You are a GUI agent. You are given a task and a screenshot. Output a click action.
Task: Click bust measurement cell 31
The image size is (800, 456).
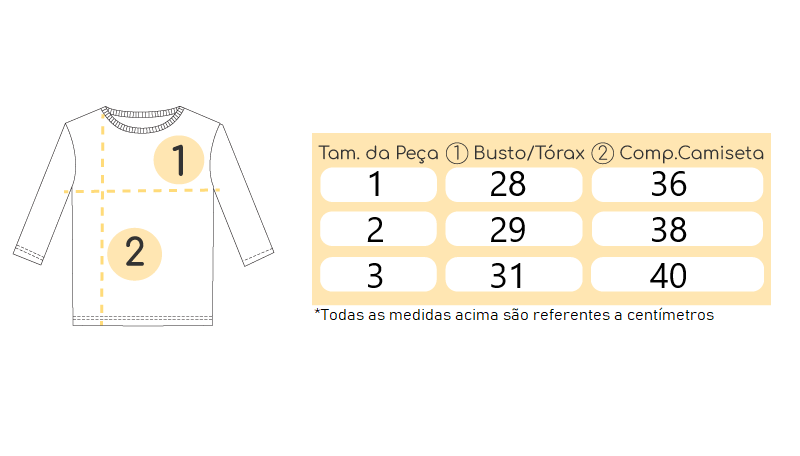(x=514, y=274)
